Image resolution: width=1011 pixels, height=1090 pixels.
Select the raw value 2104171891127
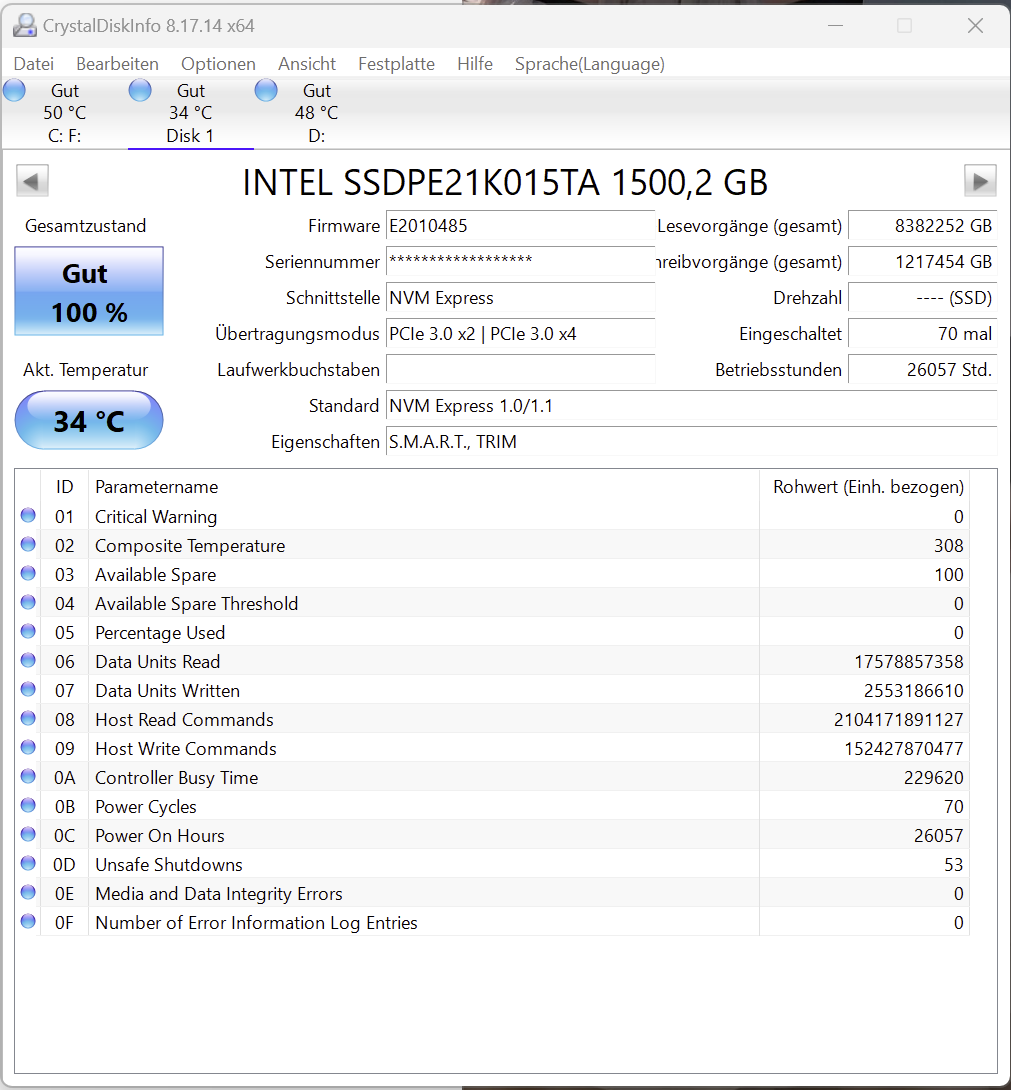[899, 719]
